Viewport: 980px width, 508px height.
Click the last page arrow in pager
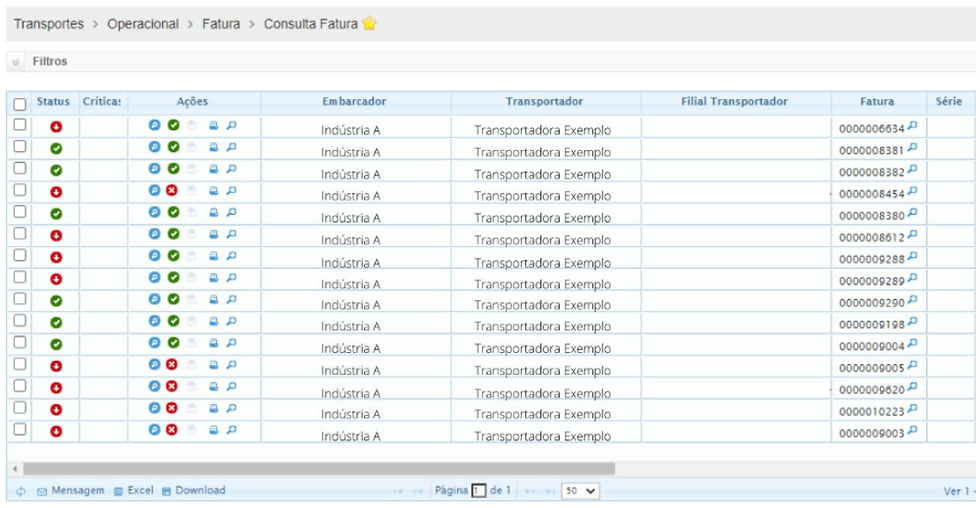pyautogui.click(x=550, y=492)
